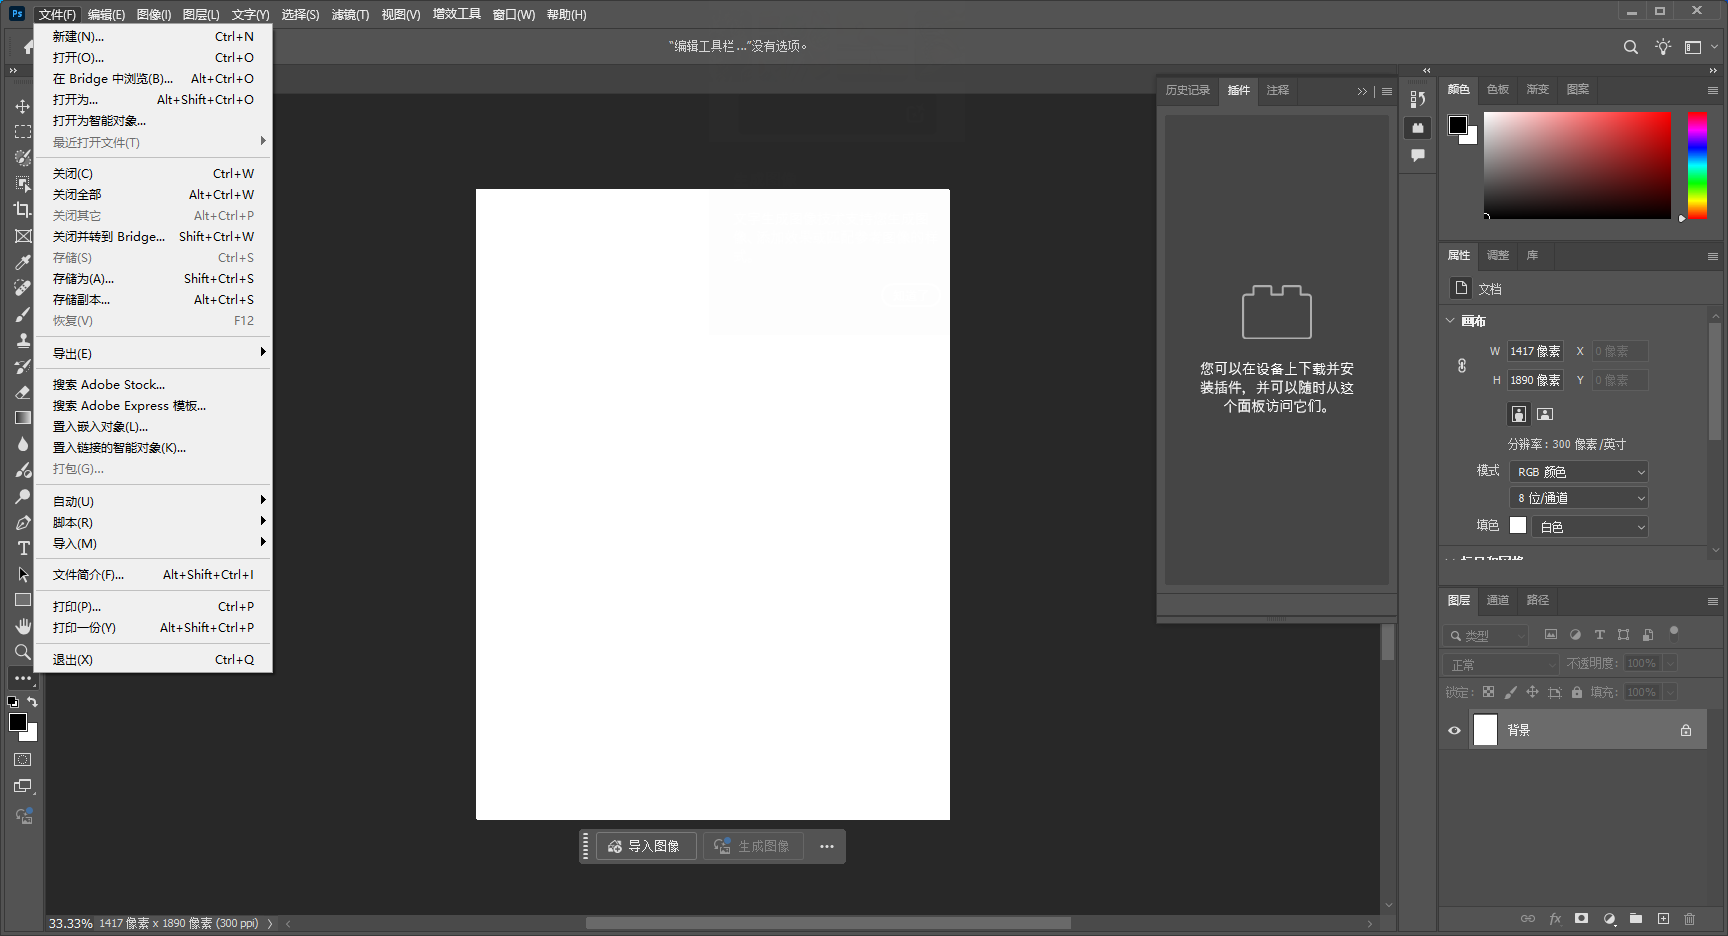Hide the 背景 layer visibility
Viewport: 1728px width, 936px height.
coord(1454,730)
